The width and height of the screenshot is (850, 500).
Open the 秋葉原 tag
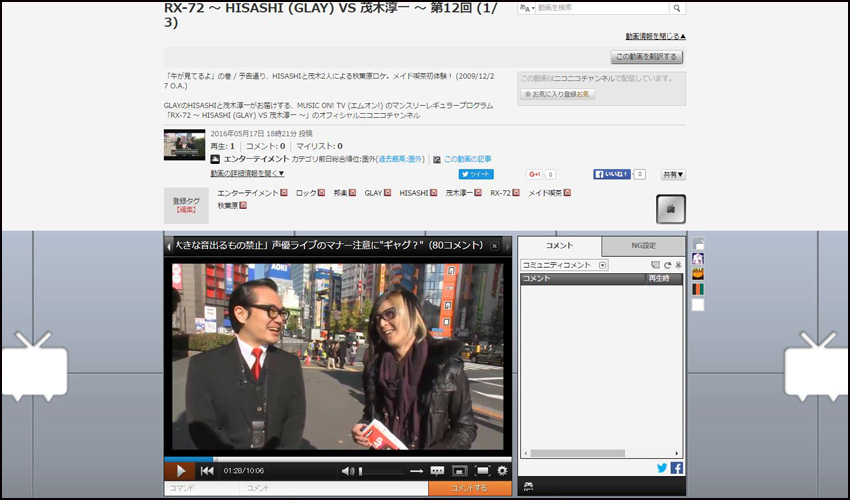228,206
